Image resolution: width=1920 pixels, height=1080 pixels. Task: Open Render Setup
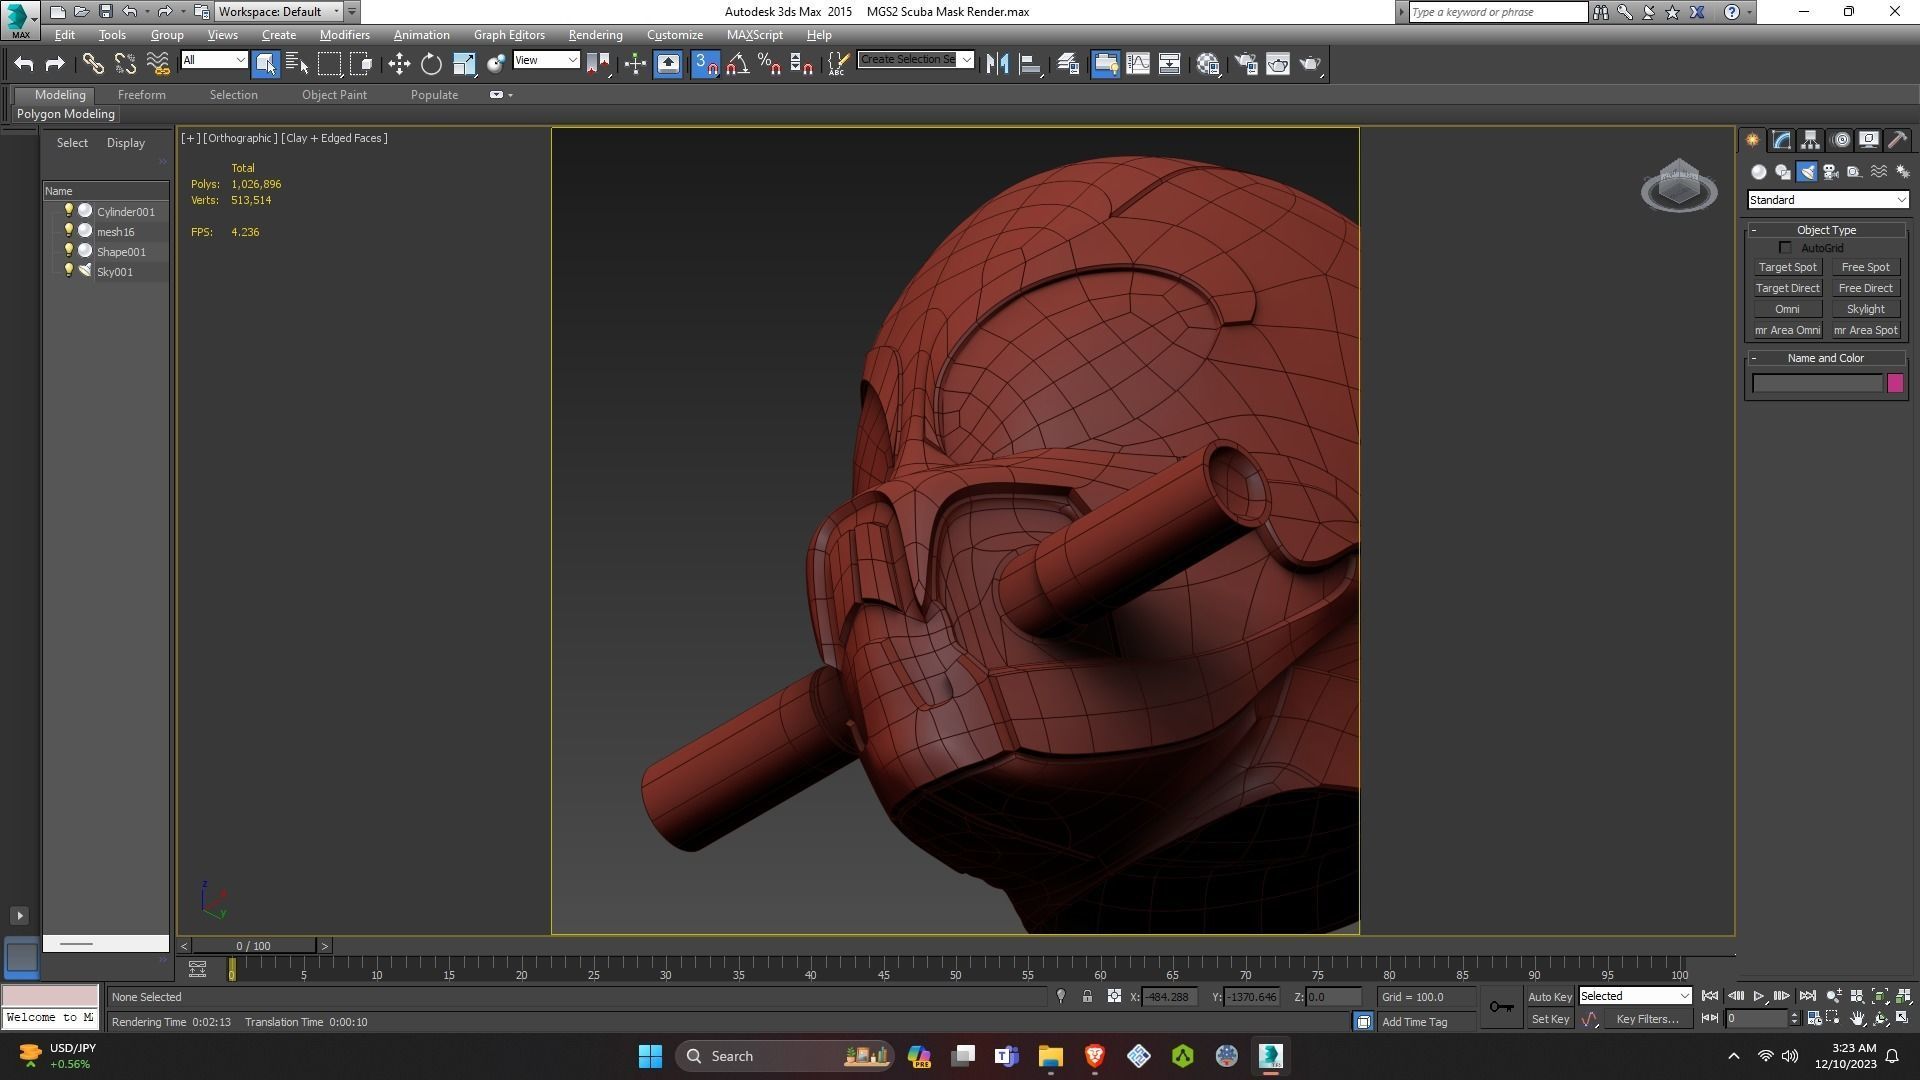pos(1246,64)
